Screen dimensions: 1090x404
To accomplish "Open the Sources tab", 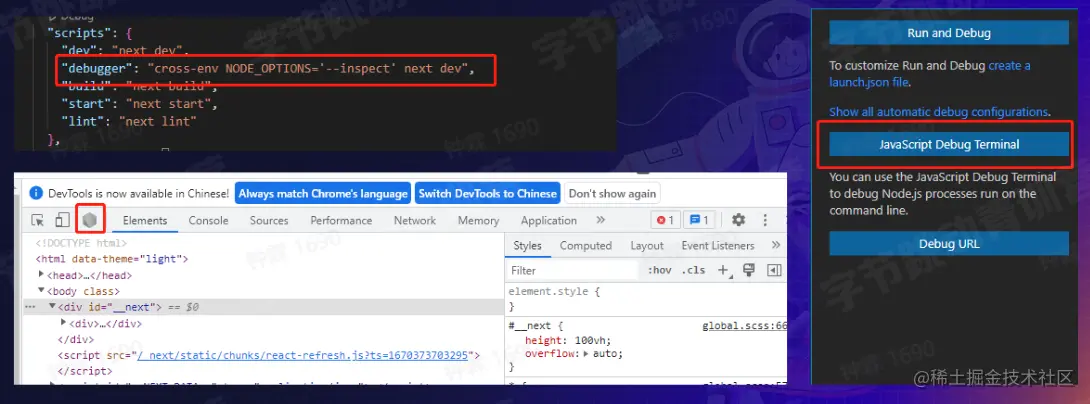I will [269, 220].
